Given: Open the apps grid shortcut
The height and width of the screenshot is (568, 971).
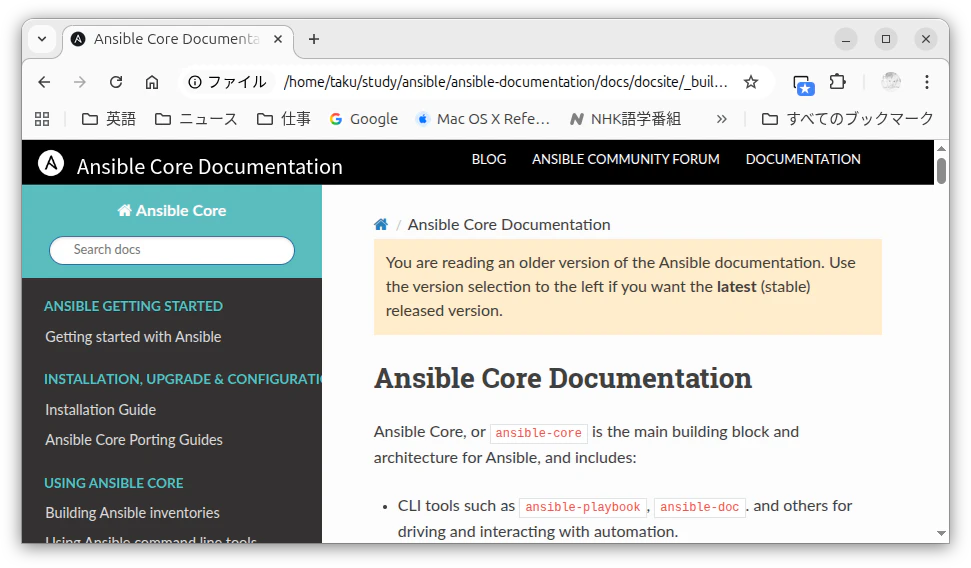Looking at the screenshot, I should (x=42, y=119).
